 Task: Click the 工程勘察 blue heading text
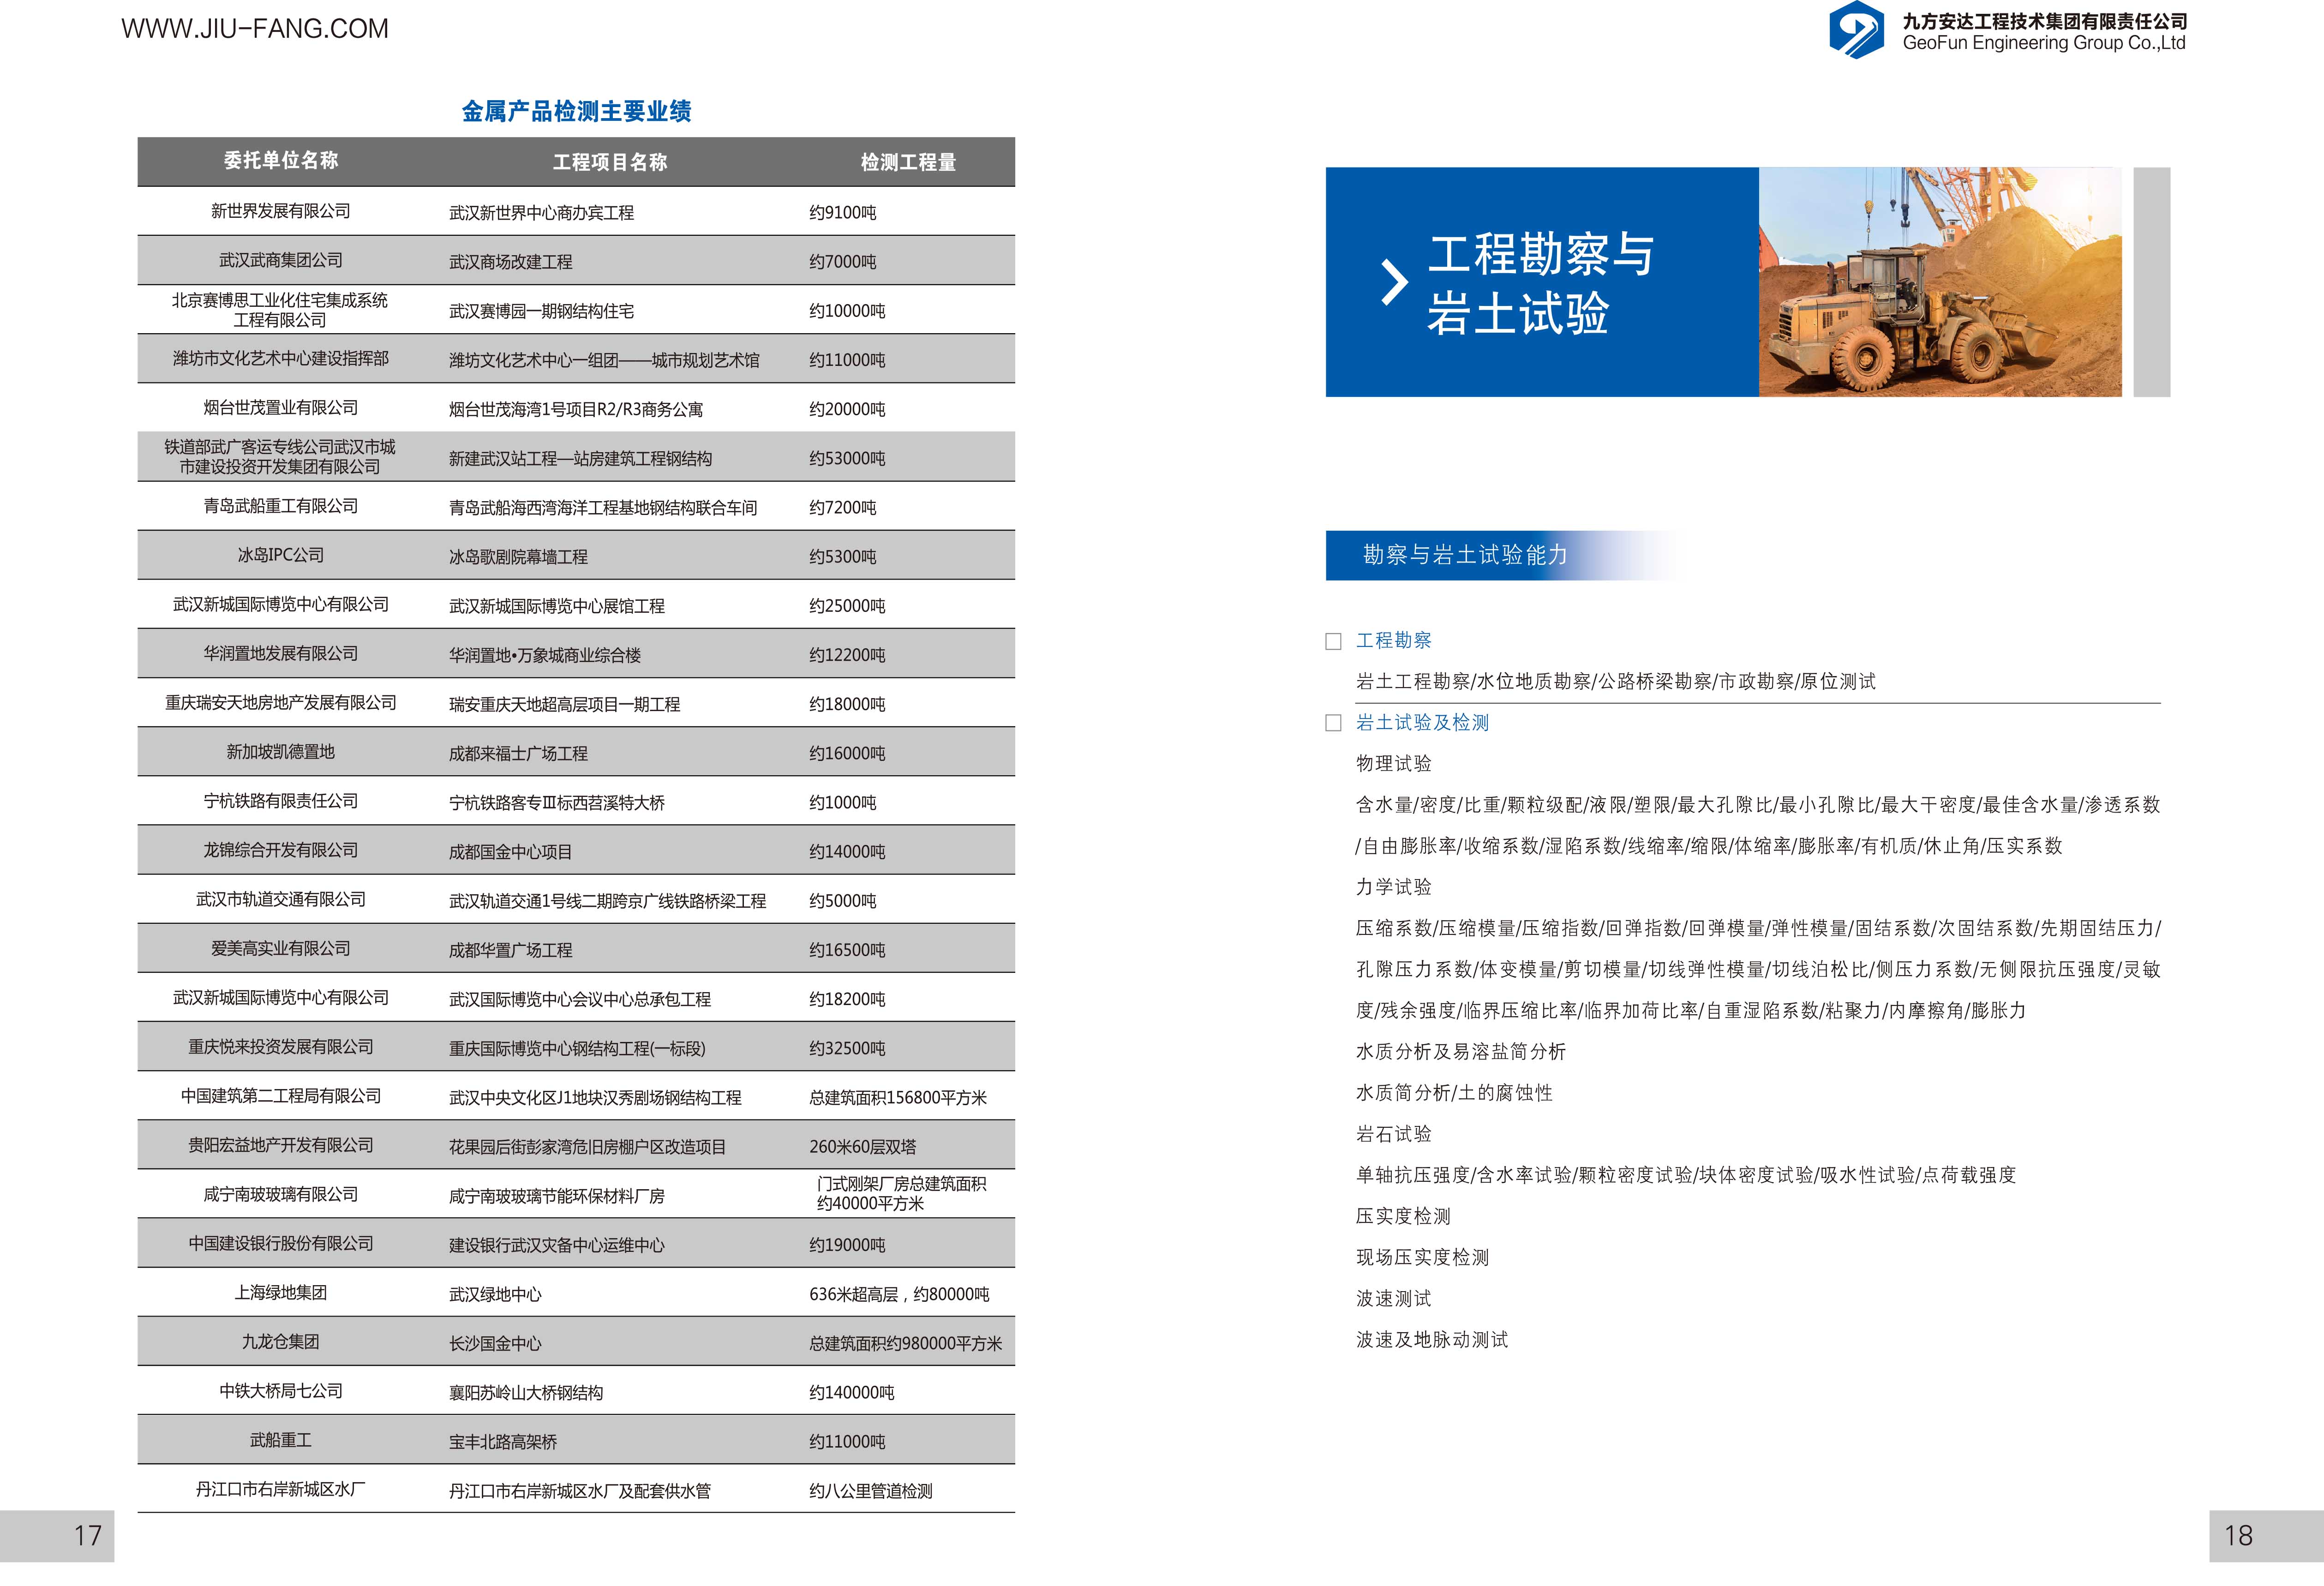tap(1393, 640)
